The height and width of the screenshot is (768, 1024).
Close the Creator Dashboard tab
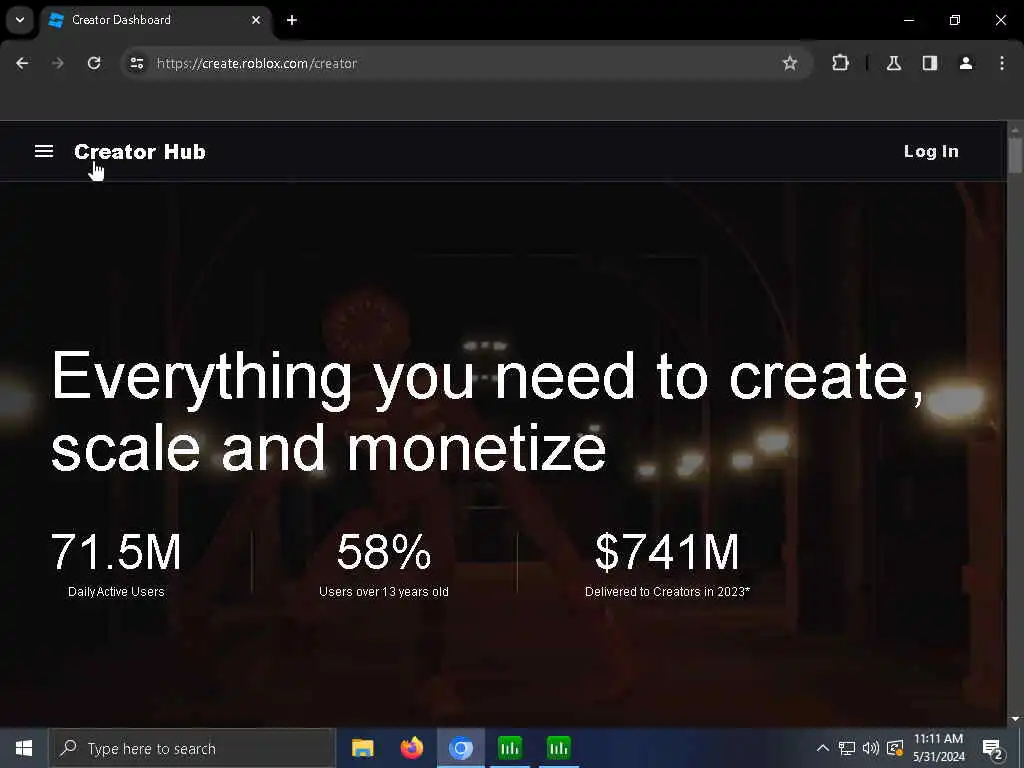pyautogui.click(x=256, y=20)
